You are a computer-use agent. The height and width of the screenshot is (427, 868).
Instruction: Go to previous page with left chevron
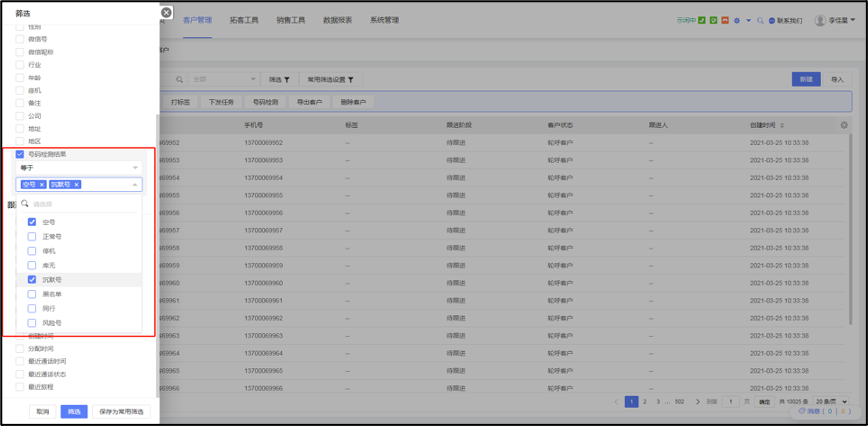(x=617, y=402)
